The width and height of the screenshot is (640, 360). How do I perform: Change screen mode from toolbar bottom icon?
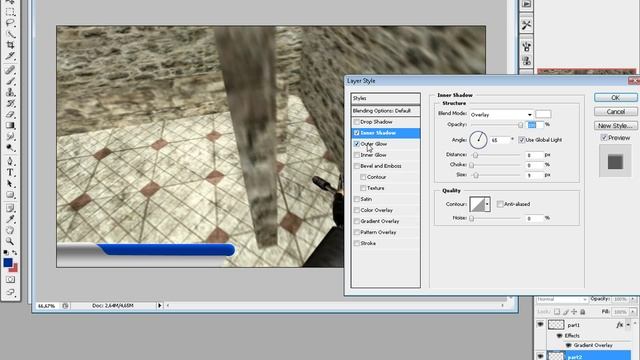coord(10,292)
